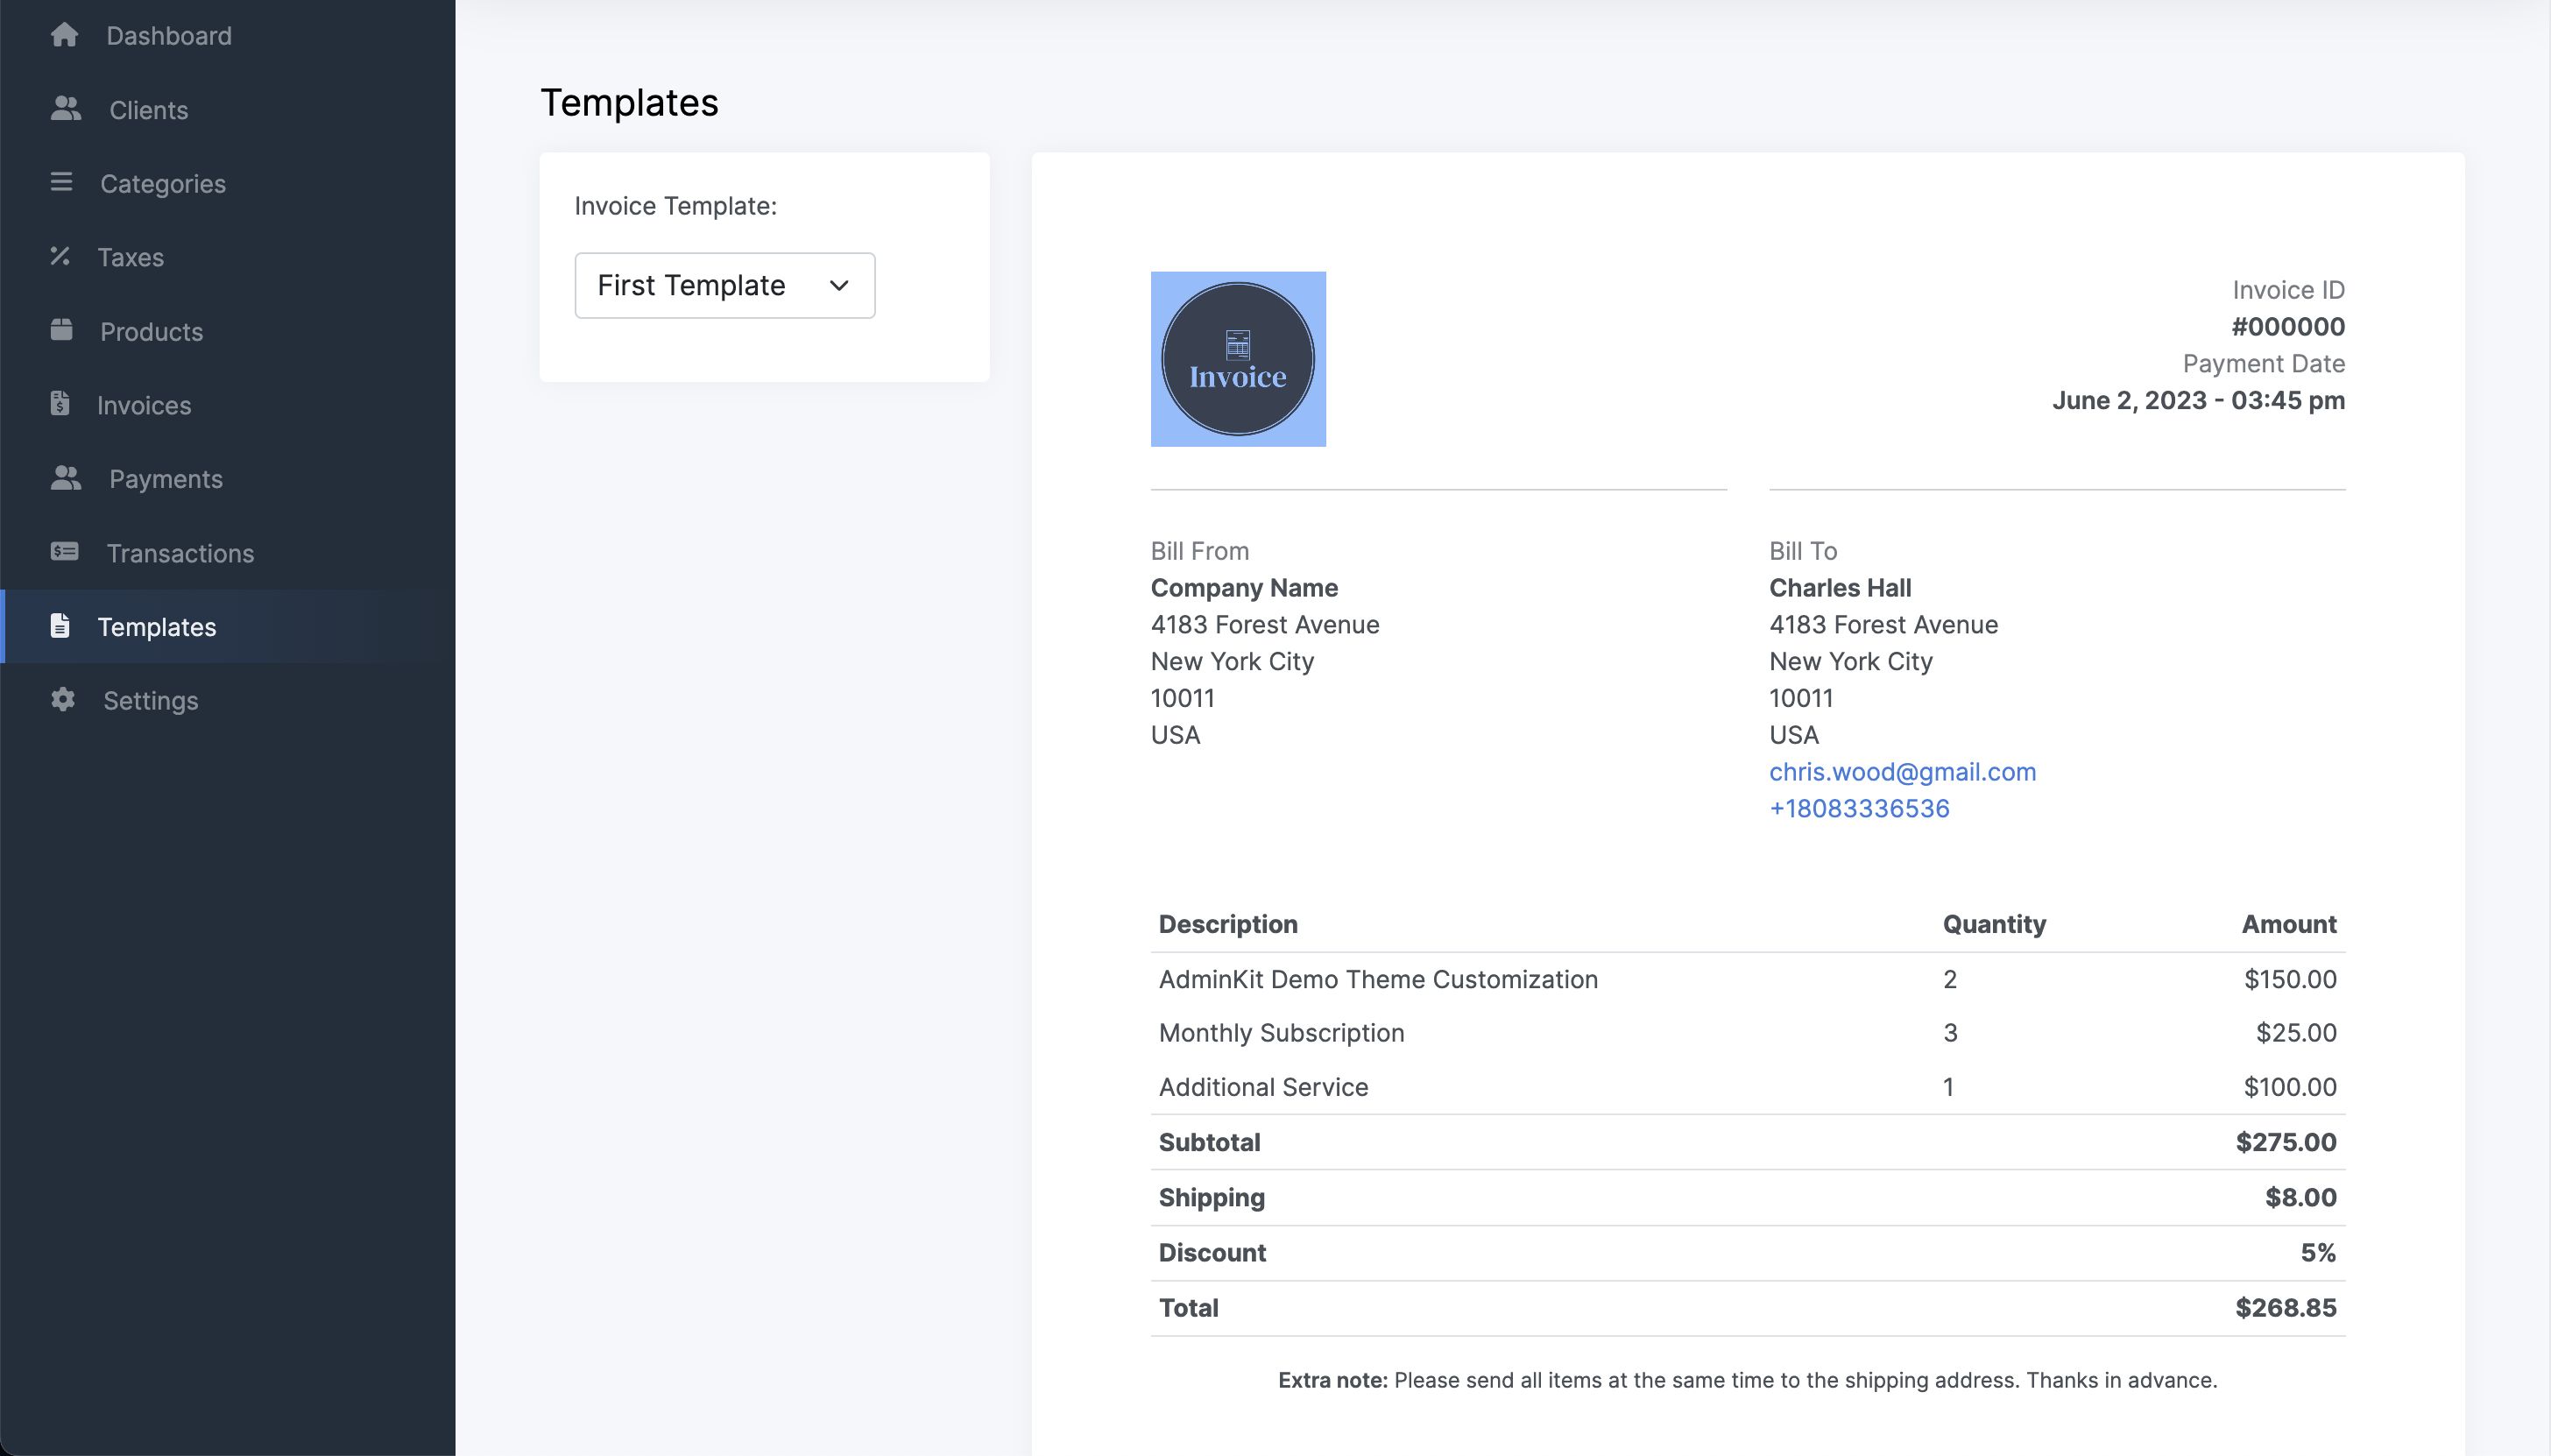Image resolution: width=2551 pixels, height=1456 pixels.
Task: Click the Invoices document icon
Action: tap(60, 404)
